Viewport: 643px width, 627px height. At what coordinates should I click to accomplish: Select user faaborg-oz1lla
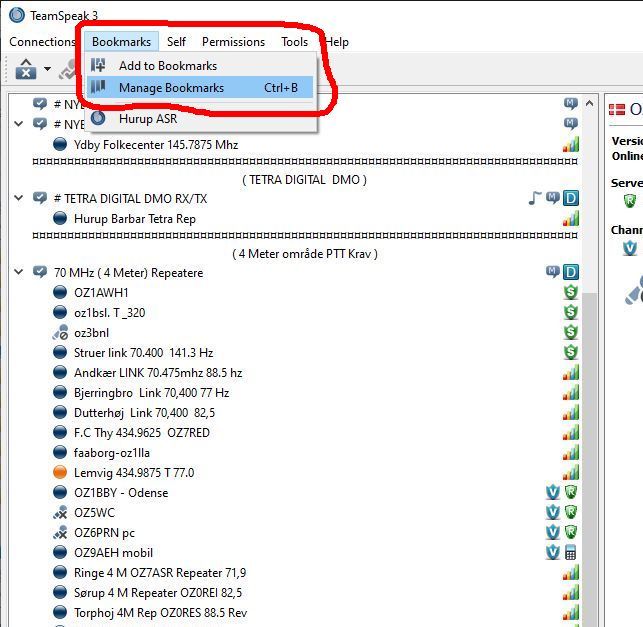[x=112, y=453]
